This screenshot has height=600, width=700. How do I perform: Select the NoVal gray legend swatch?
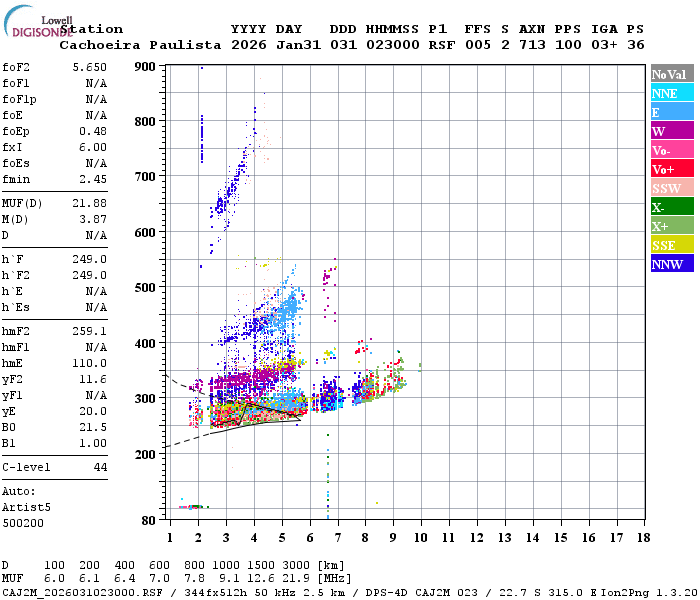click(672, 74)
